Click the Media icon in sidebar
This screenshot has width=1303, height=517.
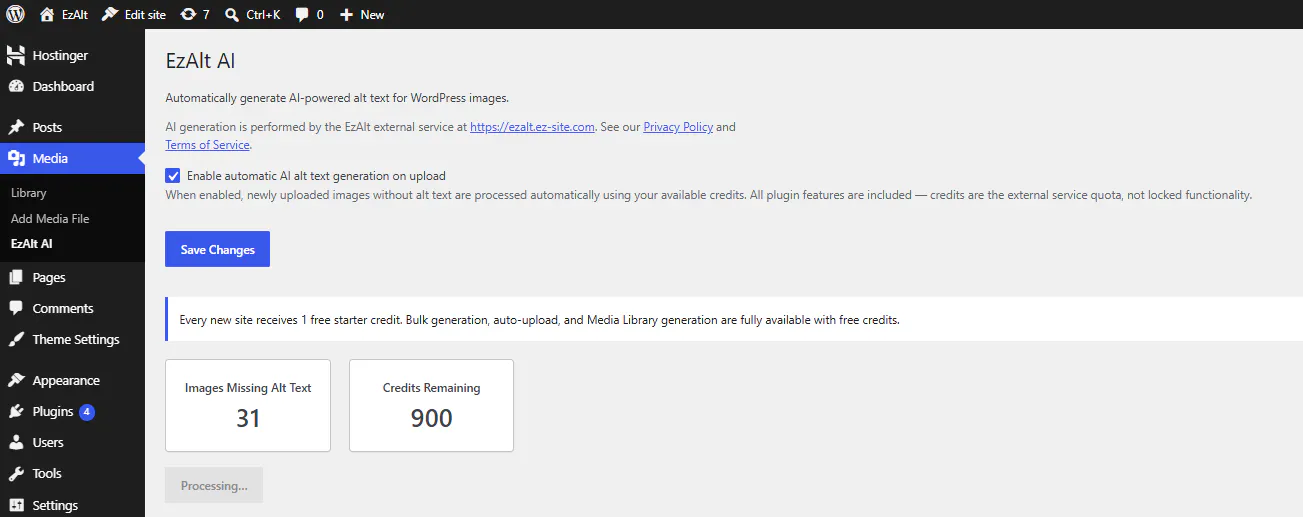click(x=16, y=158)
